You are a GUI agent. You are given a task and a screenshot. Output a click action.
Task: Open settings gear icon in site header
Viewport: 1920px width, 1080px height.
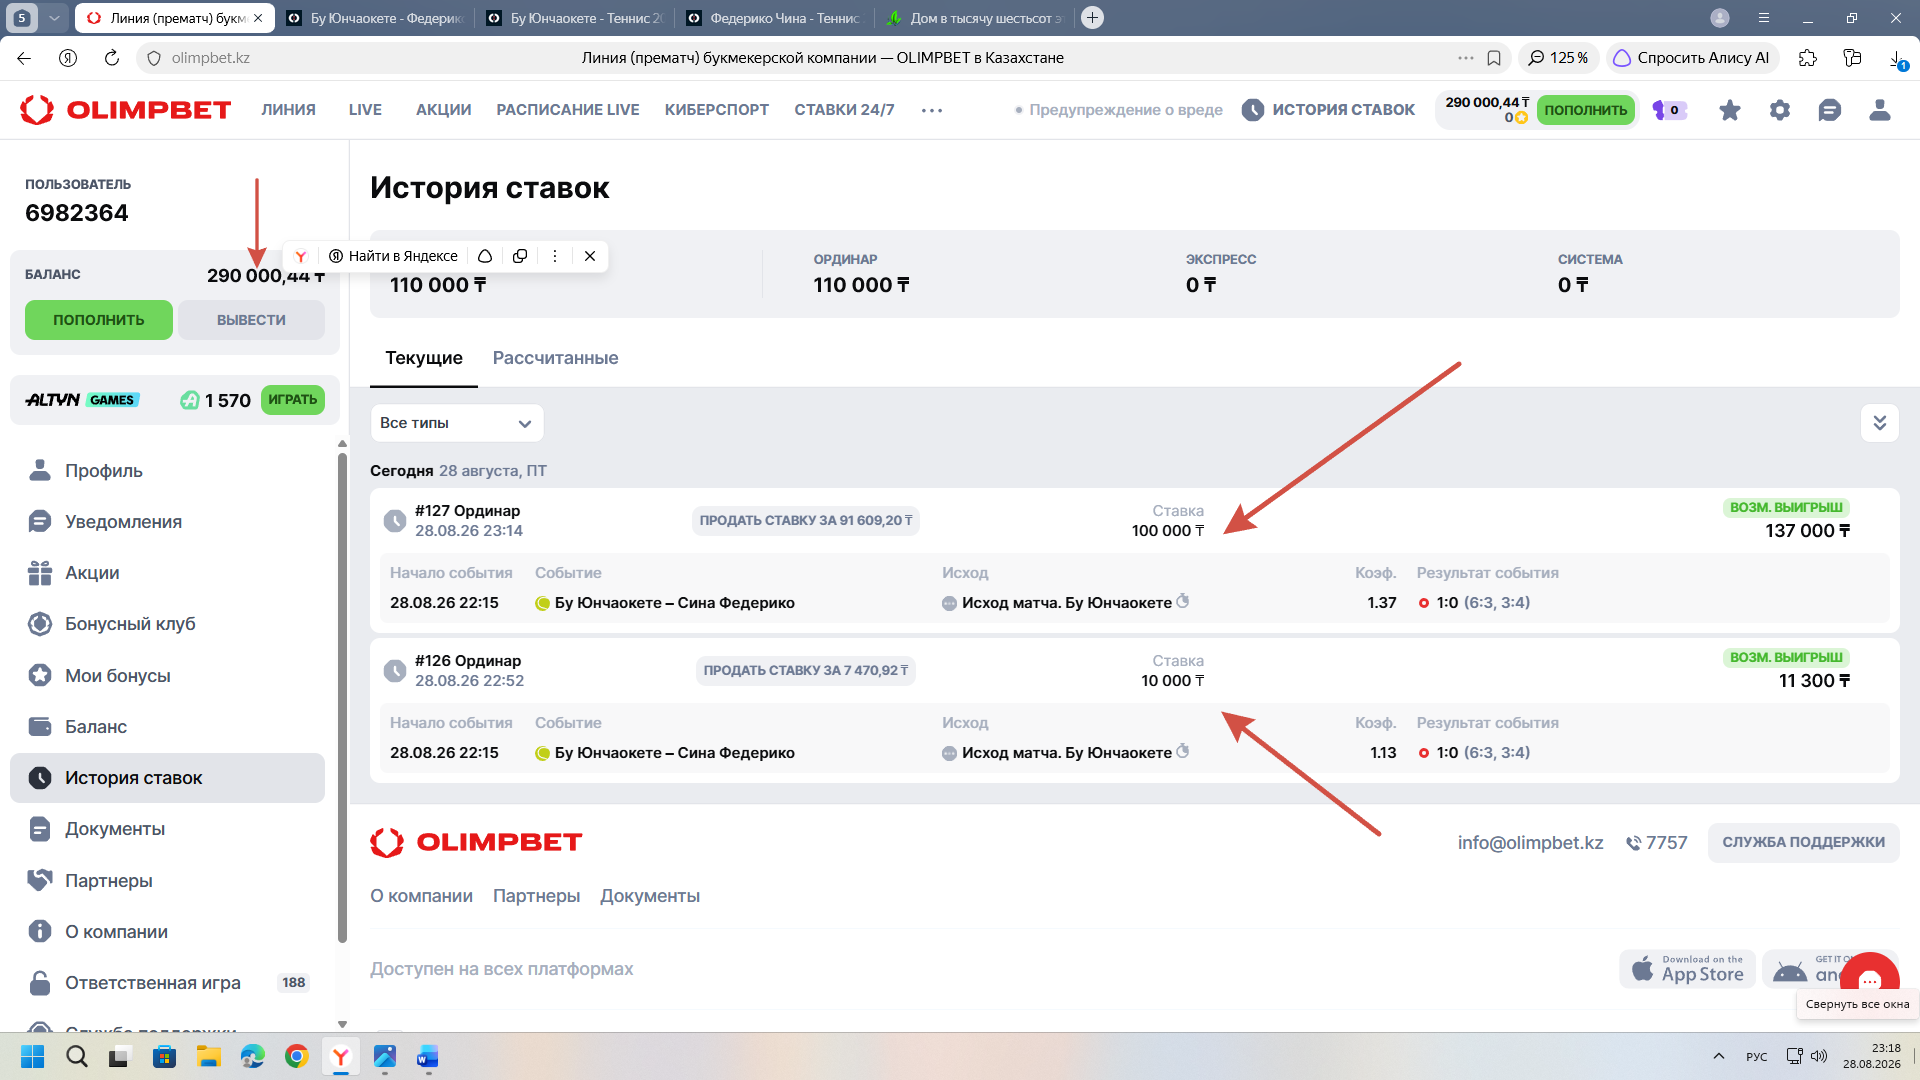point(1780,110)
